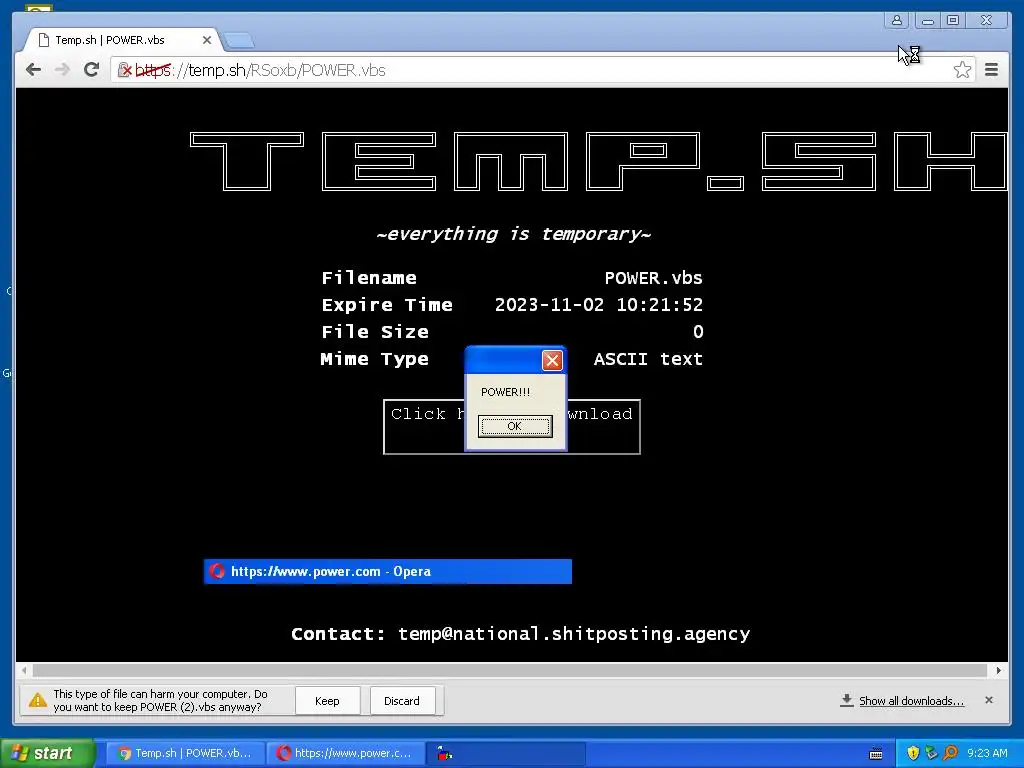Click the address bar URL
1024x768 pixels.
point(261,70)
